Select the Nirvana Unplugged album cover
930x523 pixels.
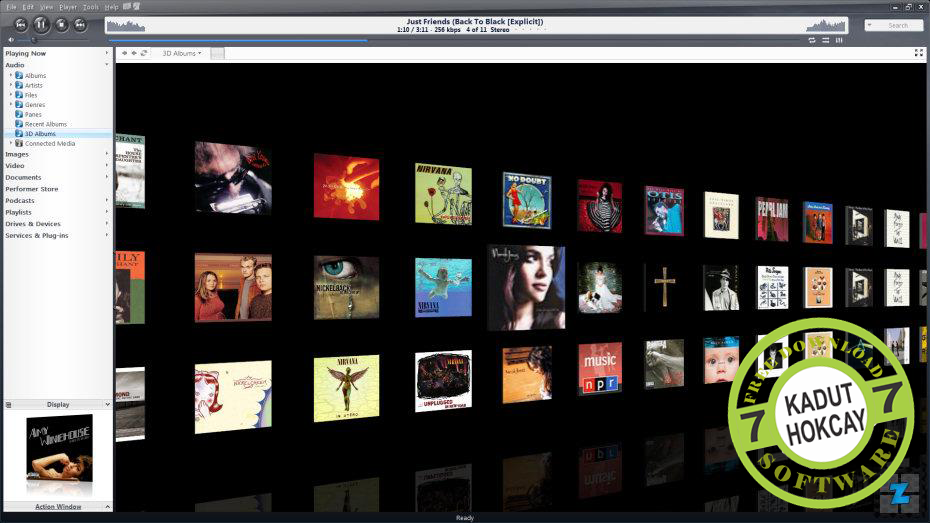click(443, 381)
